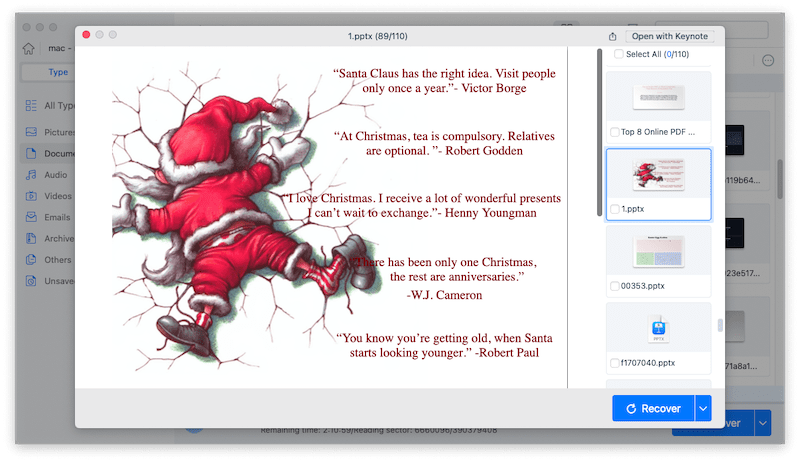Select the 00353.pptx thumbnail
The height and width of the screenshot is (462, 800).
coord(658,251)
